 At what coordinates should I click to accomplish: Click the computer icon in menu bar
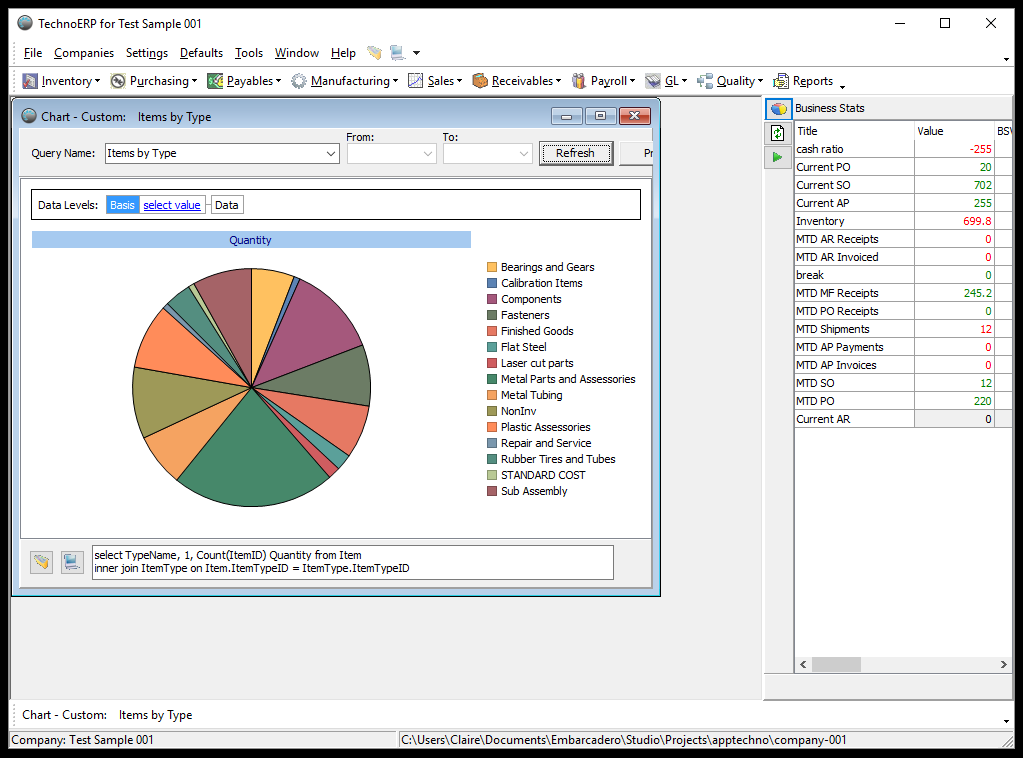pos(398,53)
